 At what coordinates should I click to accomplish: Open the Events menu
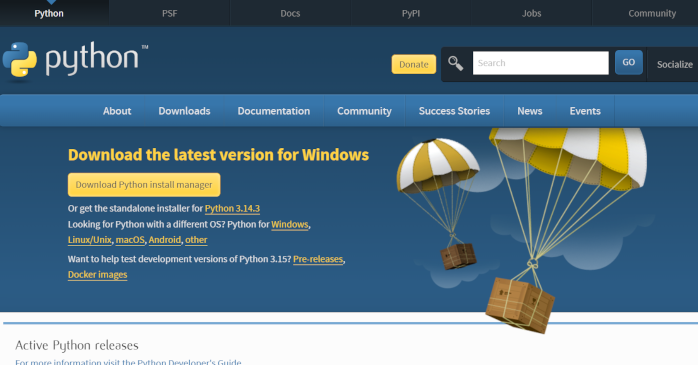585,111
